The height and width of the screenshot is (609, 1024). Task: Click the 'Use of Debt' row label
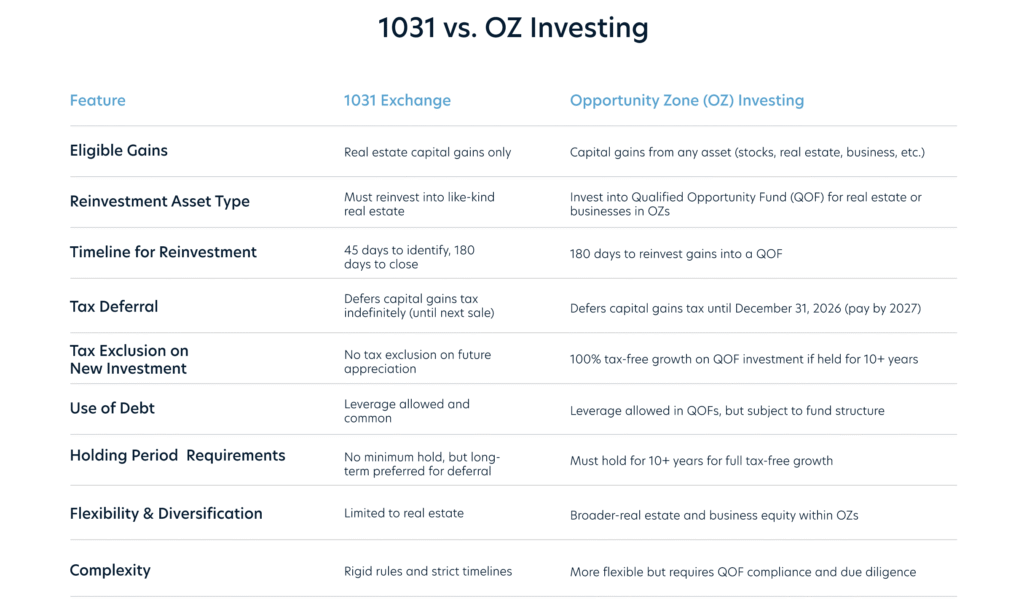click(x=112, y=408)
